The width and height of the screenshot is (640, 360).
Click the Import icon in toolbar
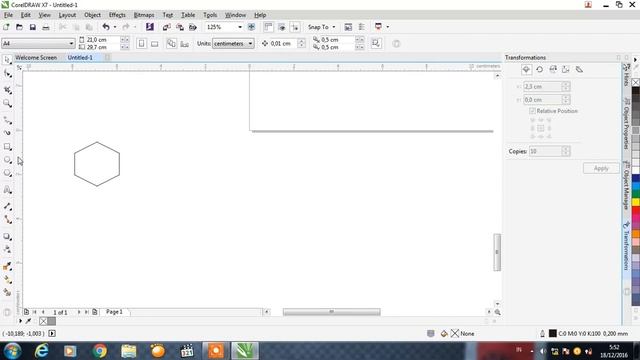(x=167, y=27)
